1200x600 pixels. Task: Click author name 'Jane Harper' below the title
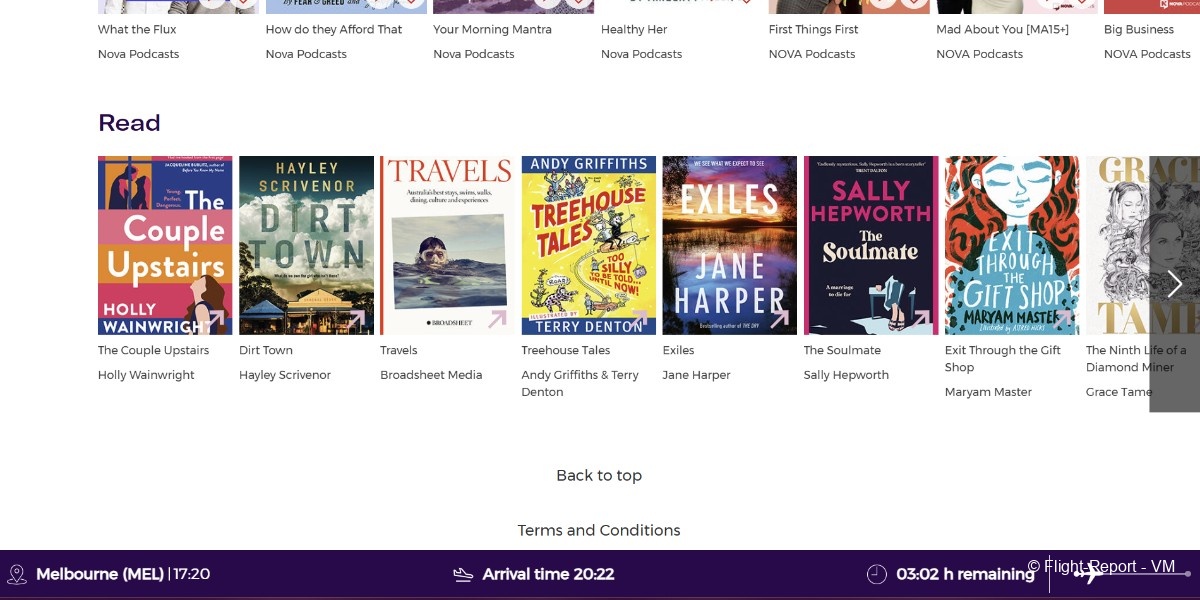(697, 375)
